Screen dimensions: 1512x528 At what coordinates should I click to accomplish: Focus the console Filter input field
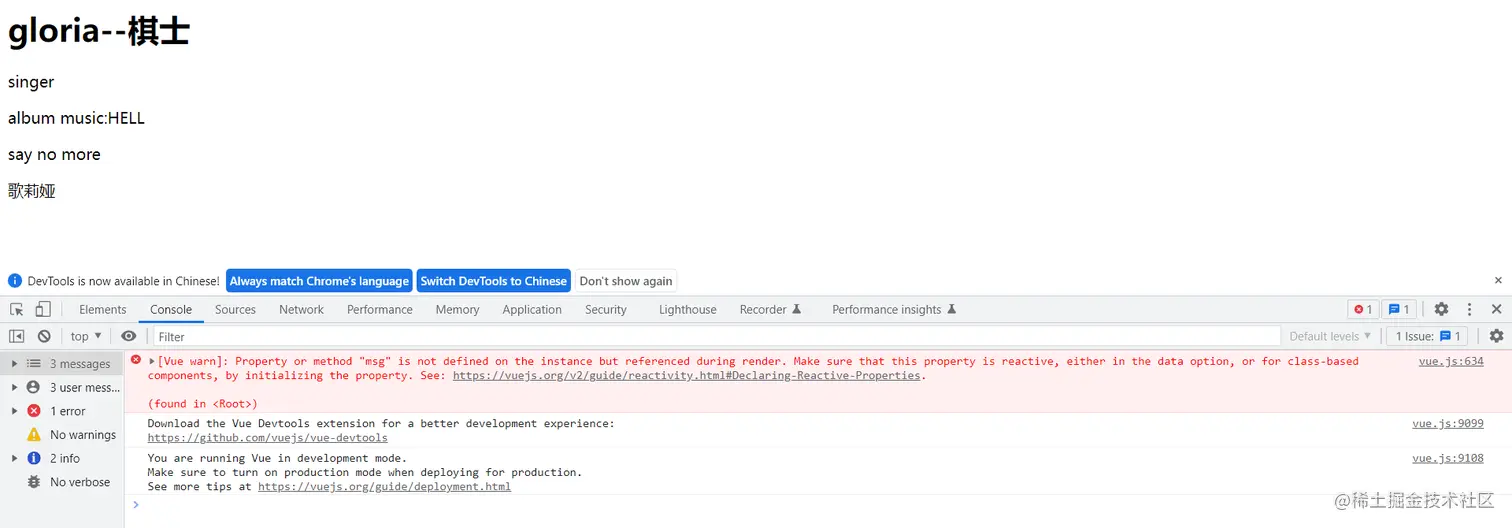click(x=716, y=337)
